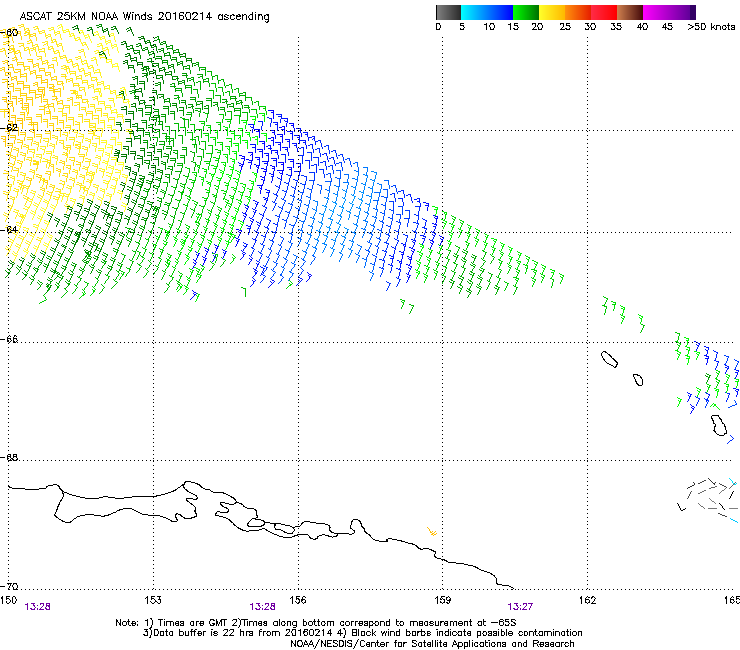Click the latitude label '-62'

coord(9,128)
